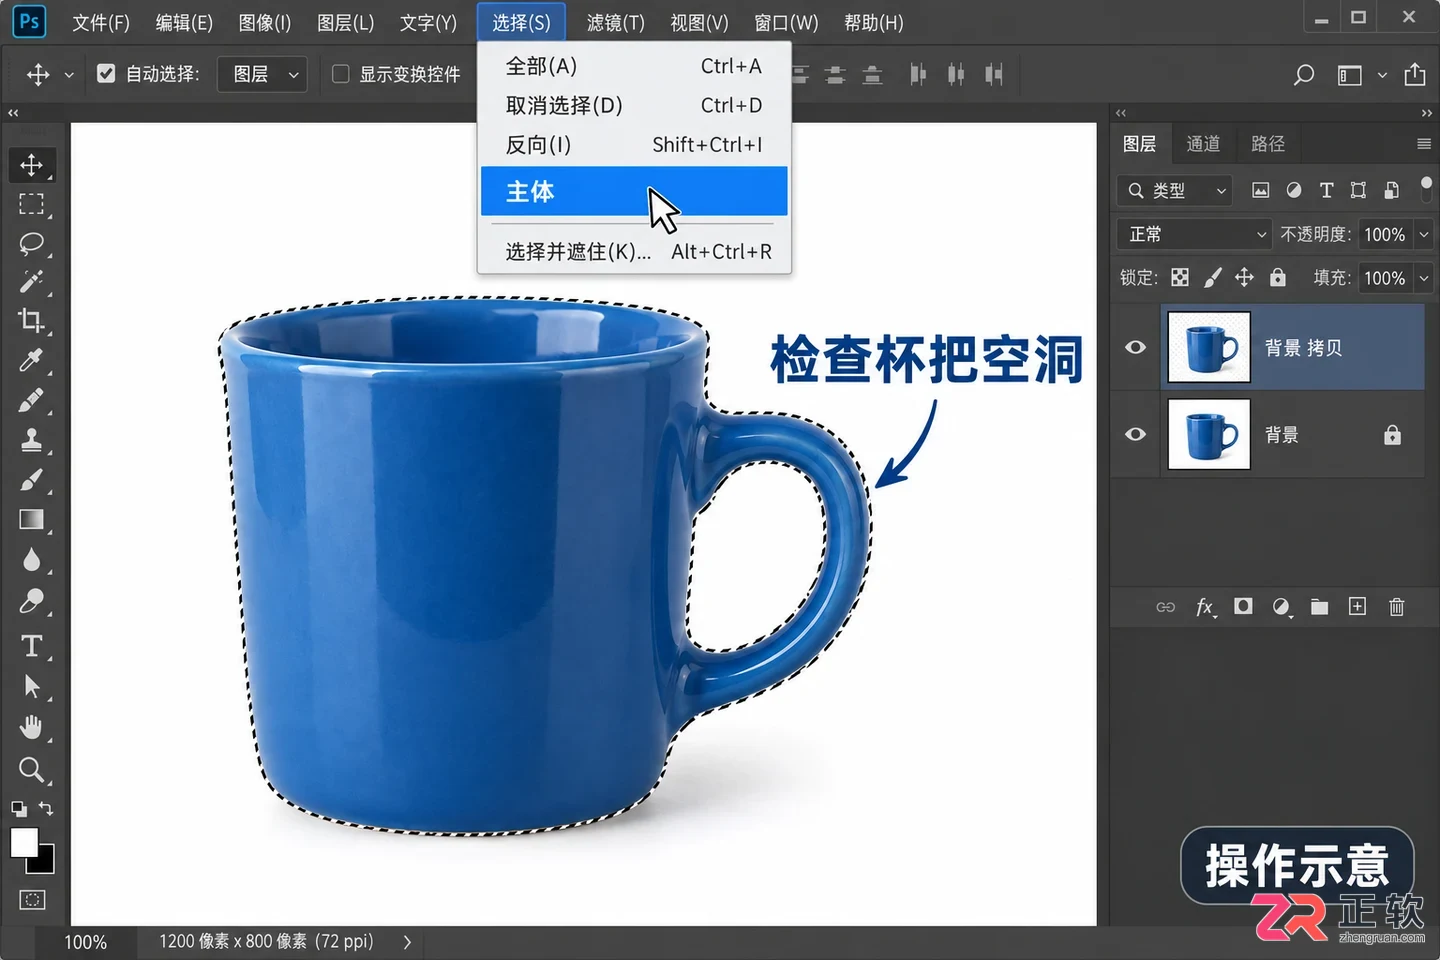Enable the 显示变换控件 checkbox
Image resolution: width=1440 pixels, height=960 pixels.
341,74
